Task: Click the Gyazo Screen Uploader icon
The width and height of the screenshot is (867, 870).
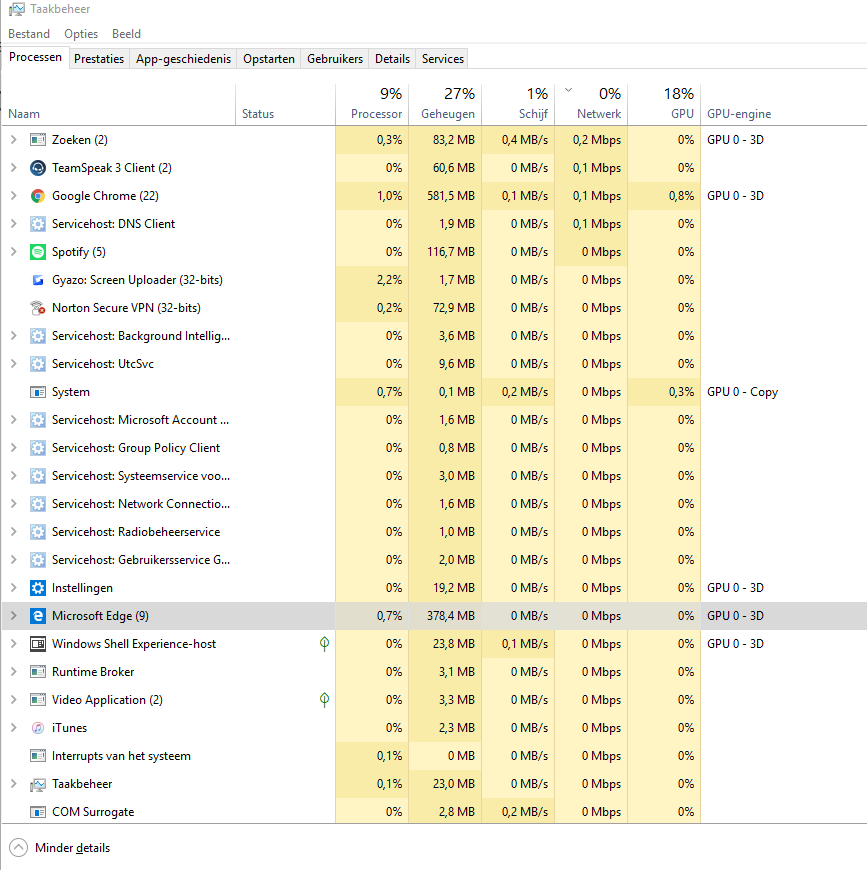Action: (x=38, y=280)
